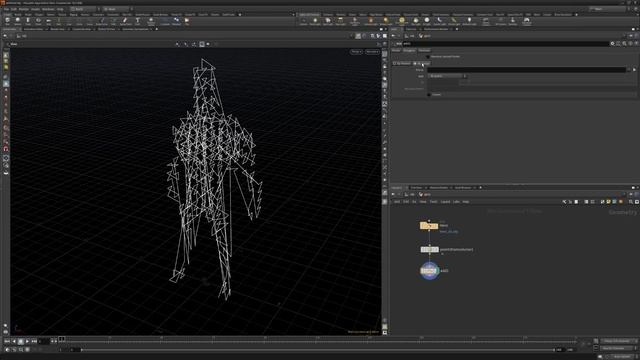Play the timeline forward
640x360 pixels.
(x=27, y=341)
